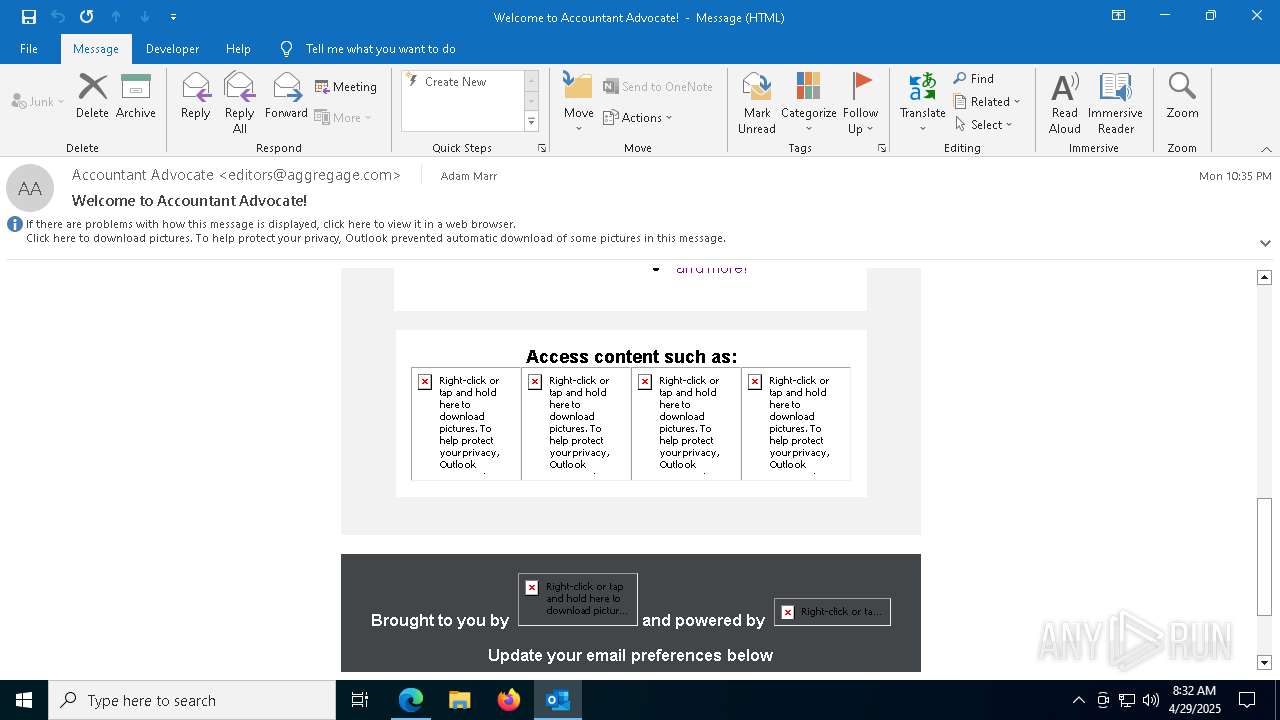Reply to the sender
Screen dimensions: 1280x720
[x=195, y=96]
